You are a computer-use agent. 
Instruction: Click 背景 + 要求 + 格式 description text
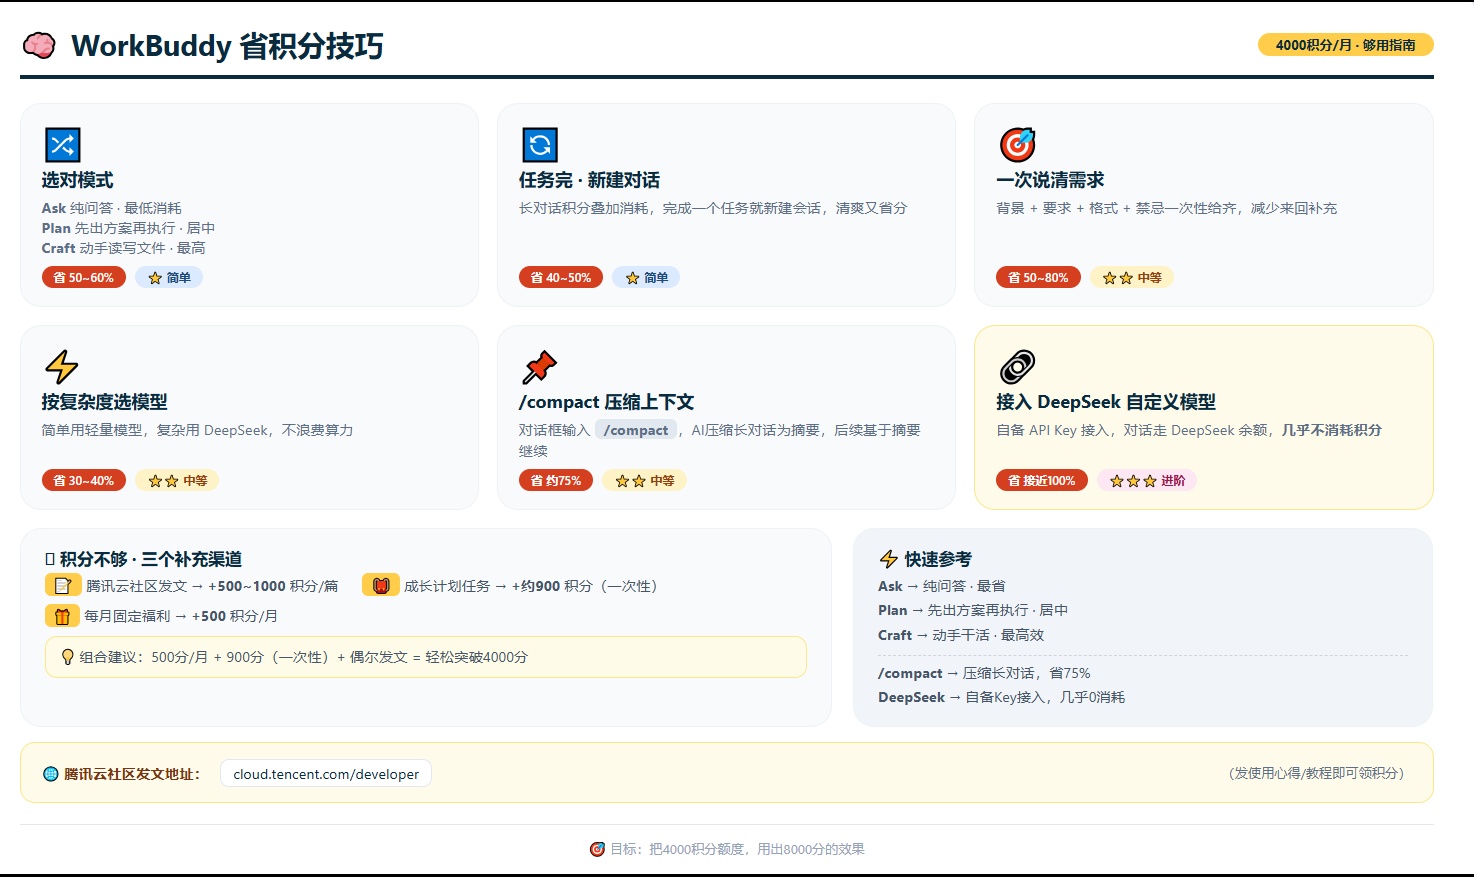coord(1166,208)
